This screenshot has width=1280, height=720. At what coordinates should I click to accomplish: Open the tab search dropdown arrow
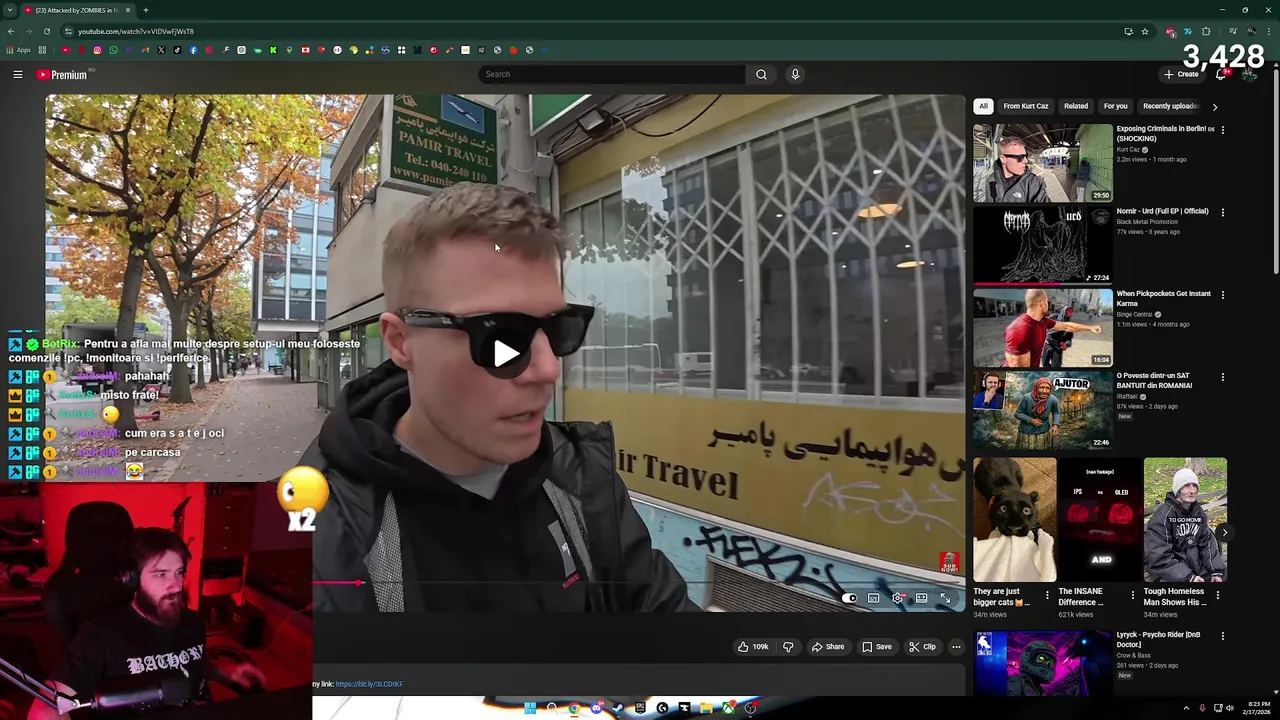tap(9, 10)
